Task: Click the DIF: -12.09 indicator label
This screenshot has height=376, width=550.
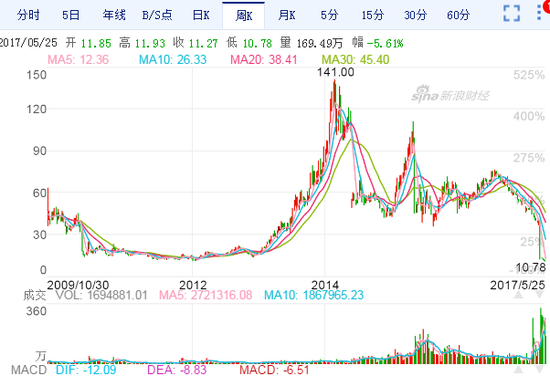Action: pyautogui.click(x=86, y=370)
